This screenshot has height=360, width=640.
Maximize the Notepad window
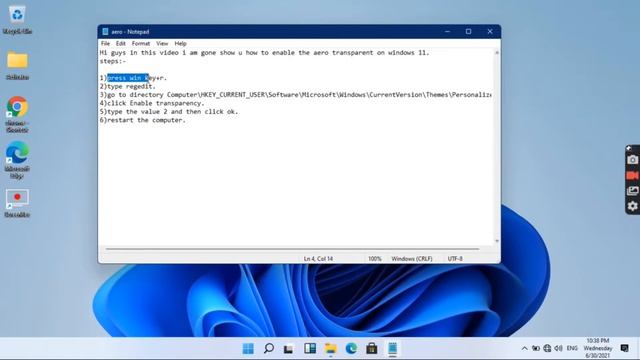[469, 31]
